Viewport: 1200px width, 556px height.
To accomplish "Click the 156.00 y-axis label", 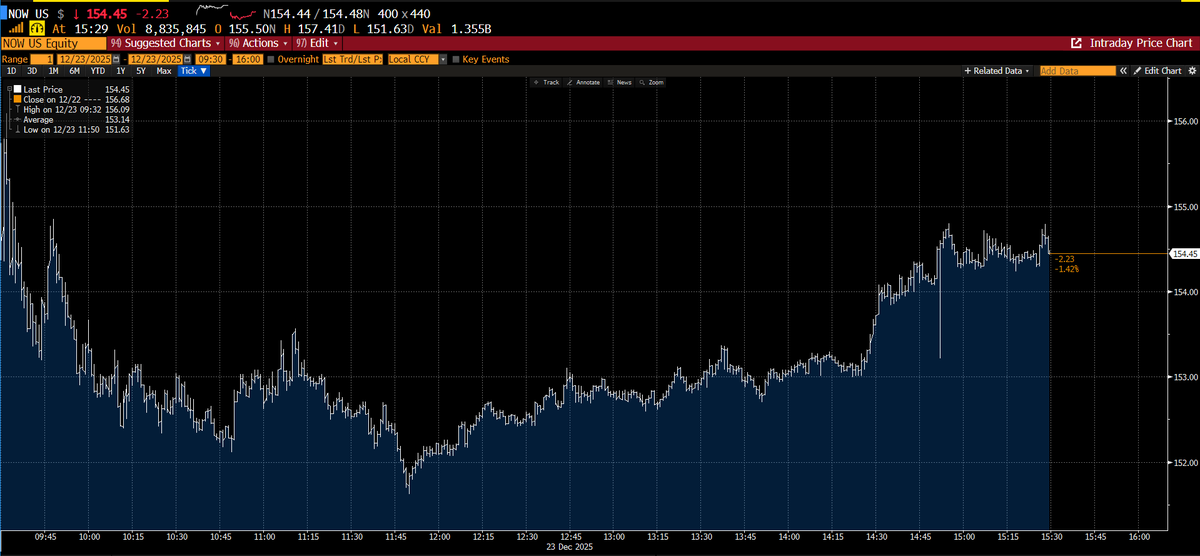I will 1184,121.
